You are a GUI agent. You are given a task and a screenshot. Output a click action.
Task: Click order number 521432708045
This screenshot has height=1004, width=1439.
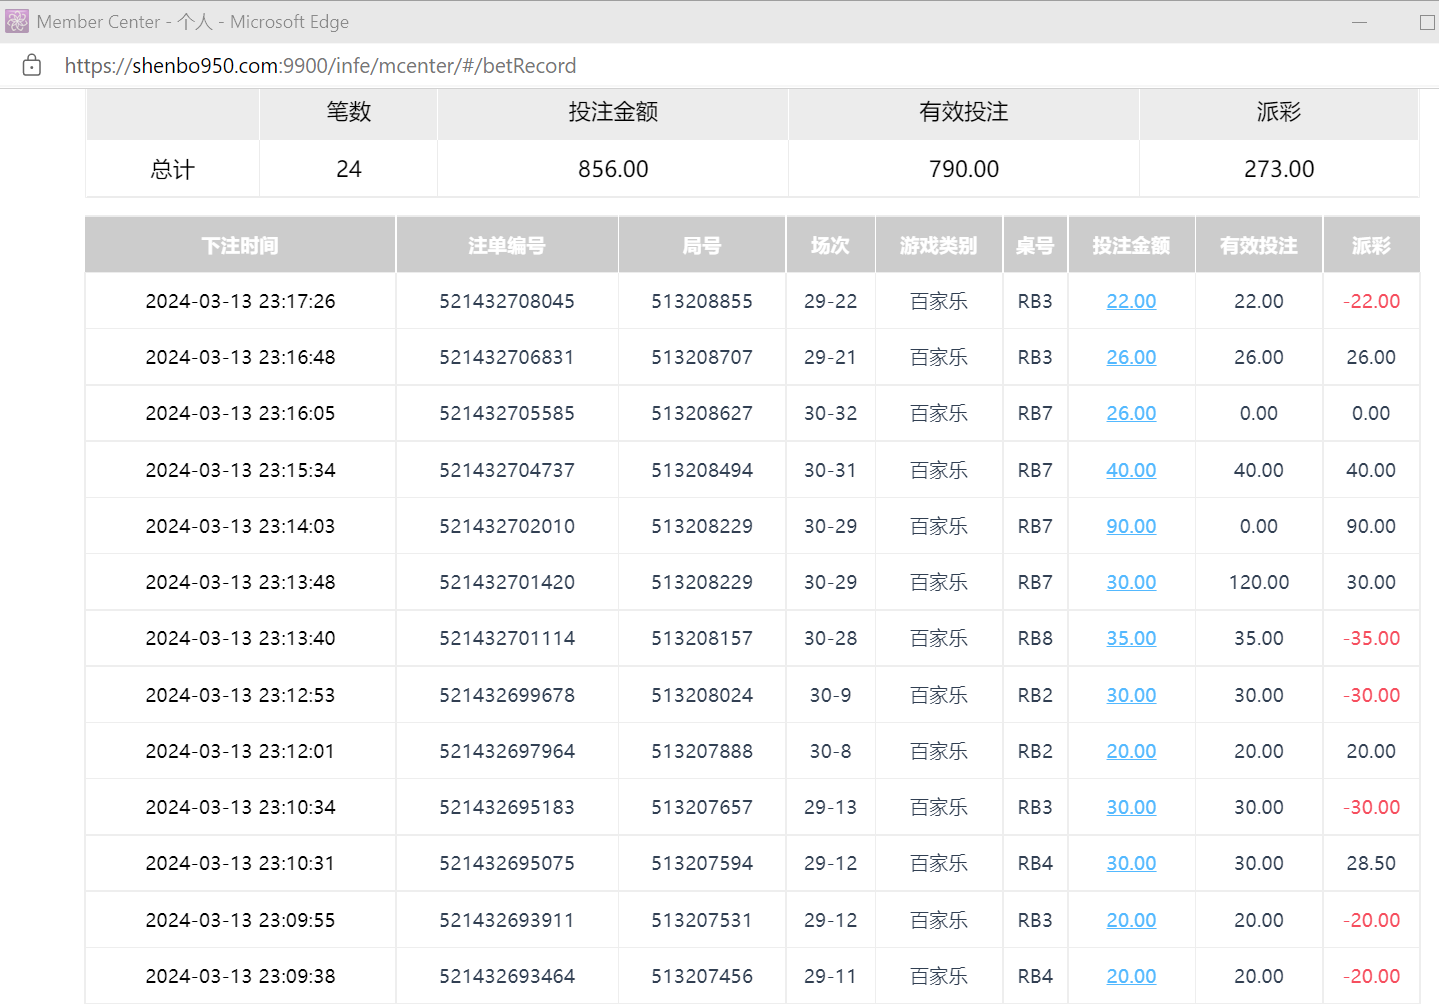pyautogui.click(x=507, y=301)
